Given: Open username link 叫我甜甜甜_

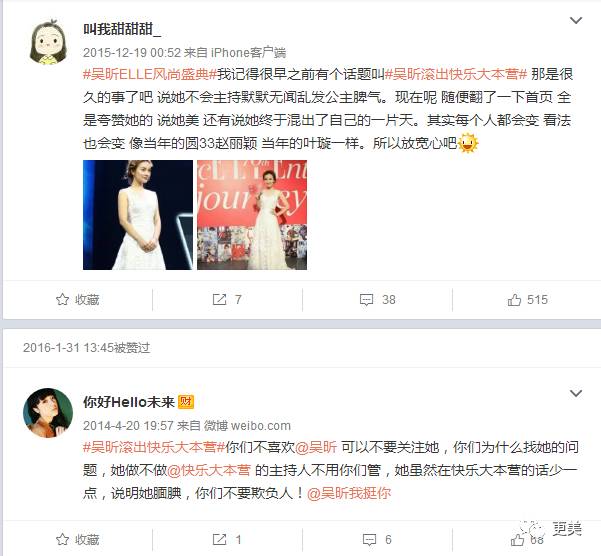Looking at the screenshot, I should point(122,29).
